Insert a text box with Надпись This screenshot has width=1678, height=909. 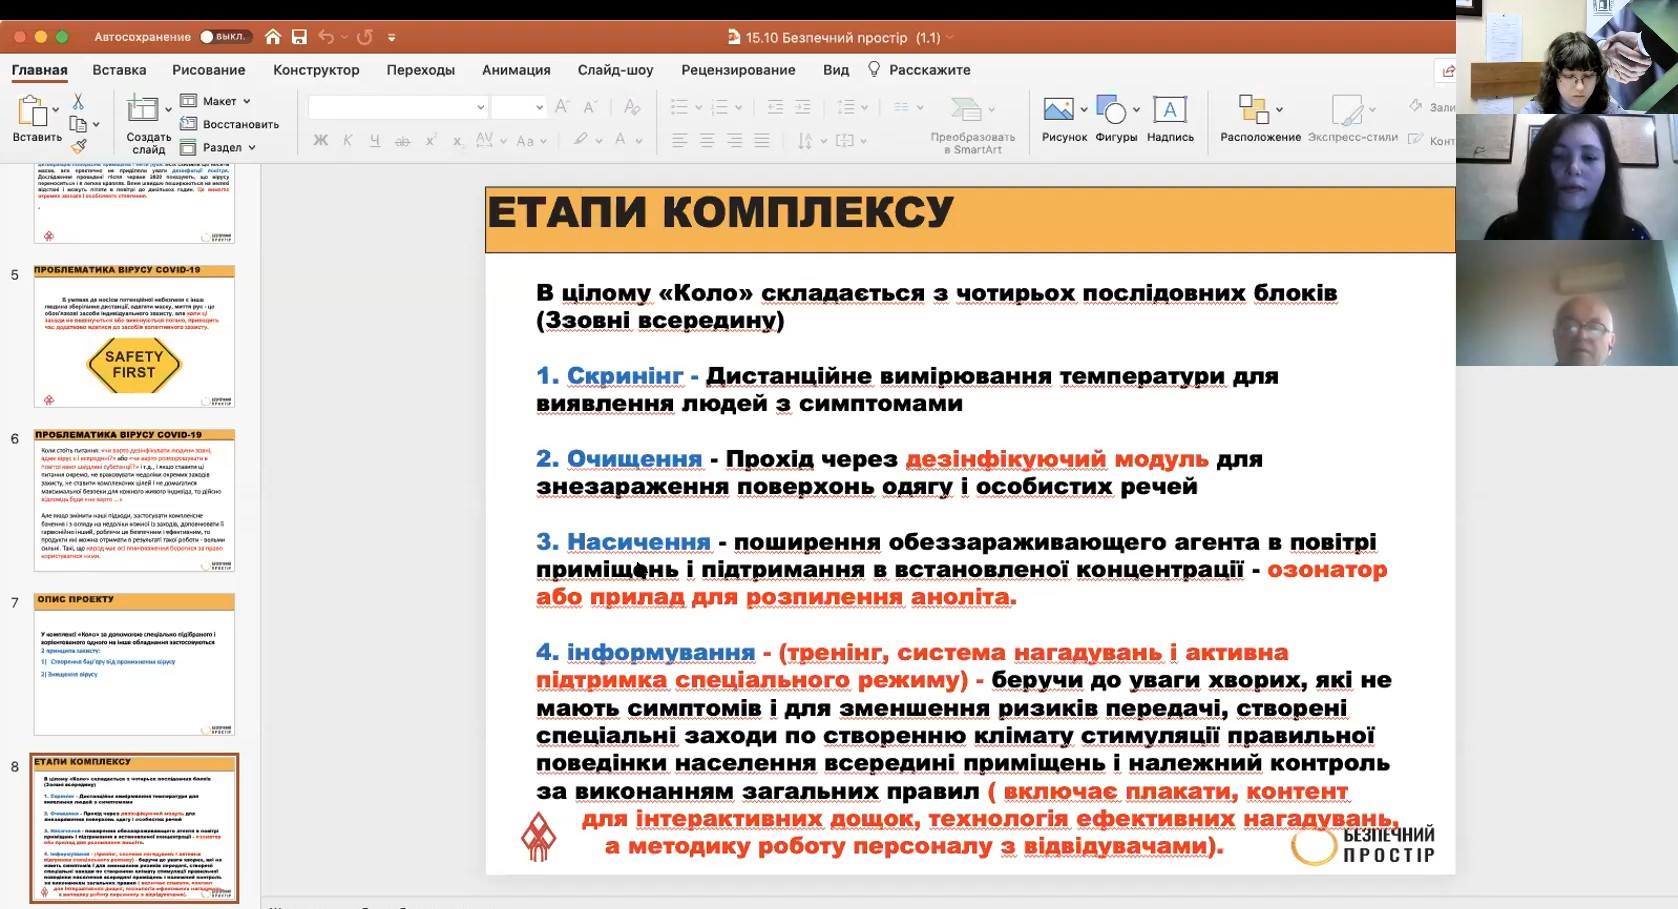[x=1169, y=119]
